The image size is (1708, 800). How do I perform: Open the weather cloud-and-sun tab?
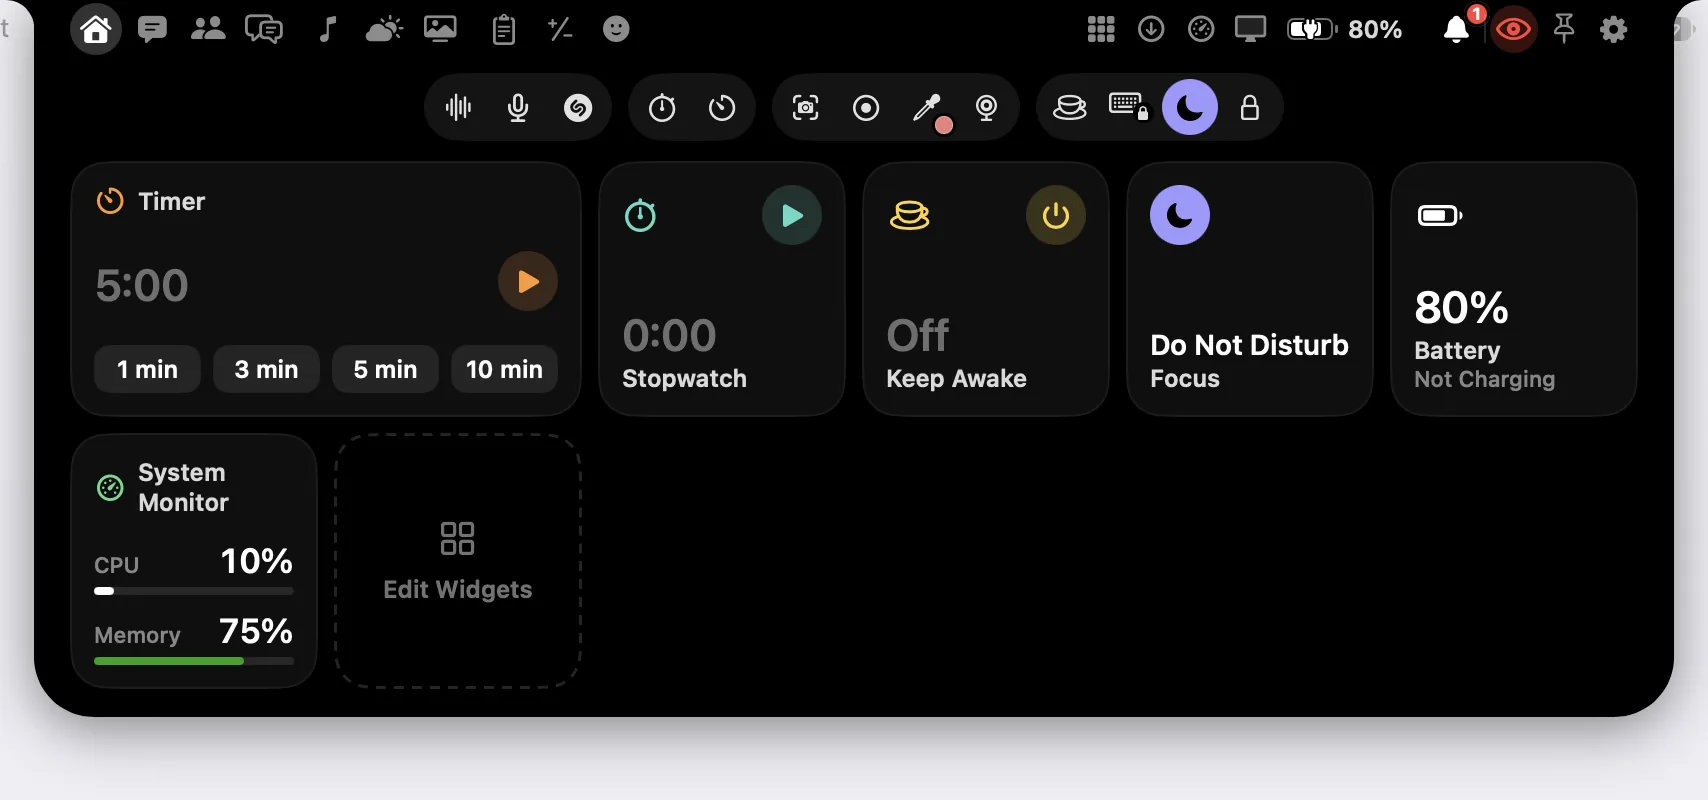pos(384,29)
